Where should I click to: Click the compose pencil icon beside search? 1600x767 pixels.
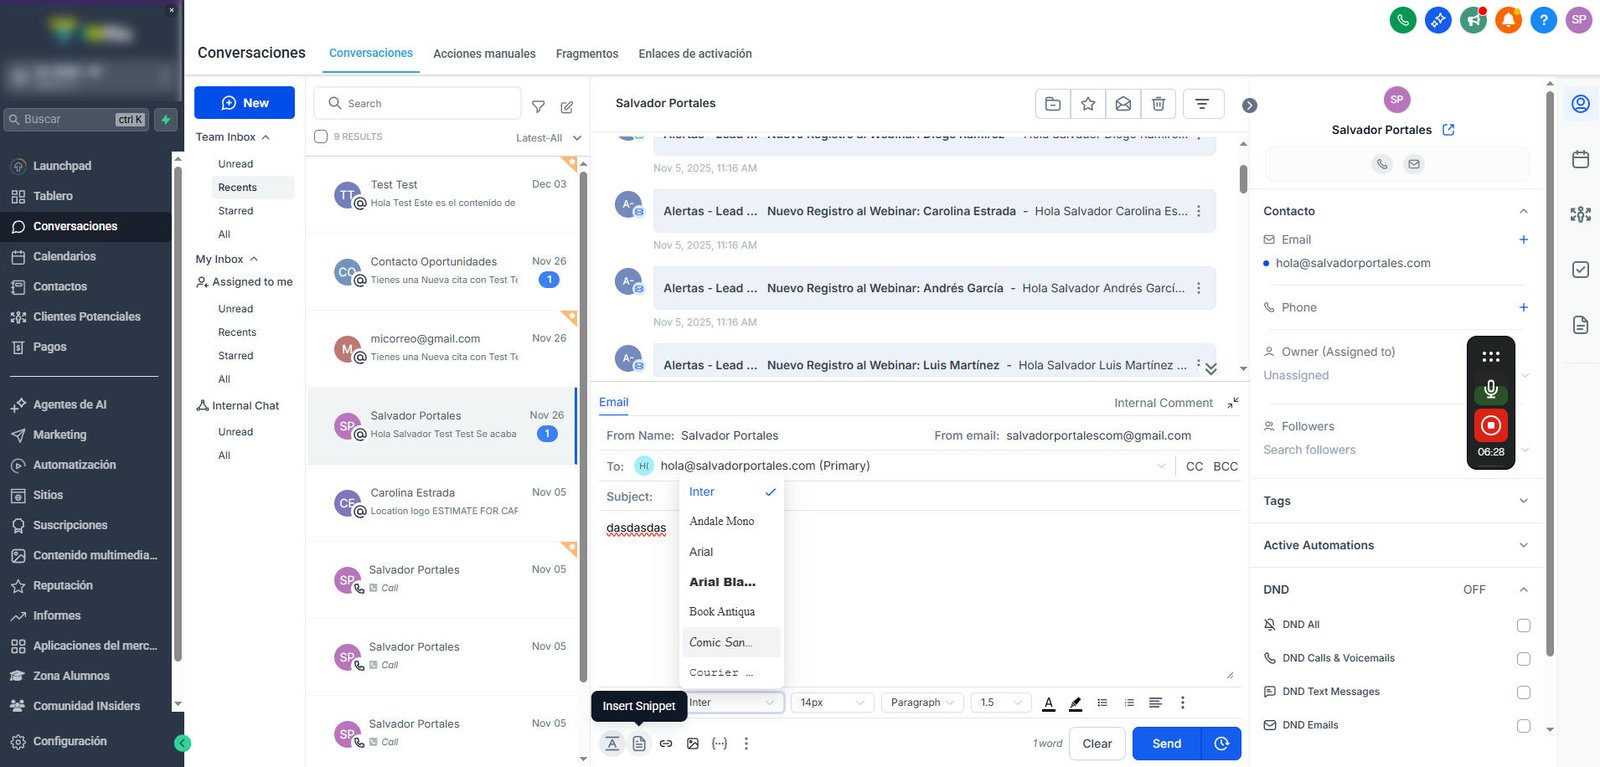tap(567, 107)
